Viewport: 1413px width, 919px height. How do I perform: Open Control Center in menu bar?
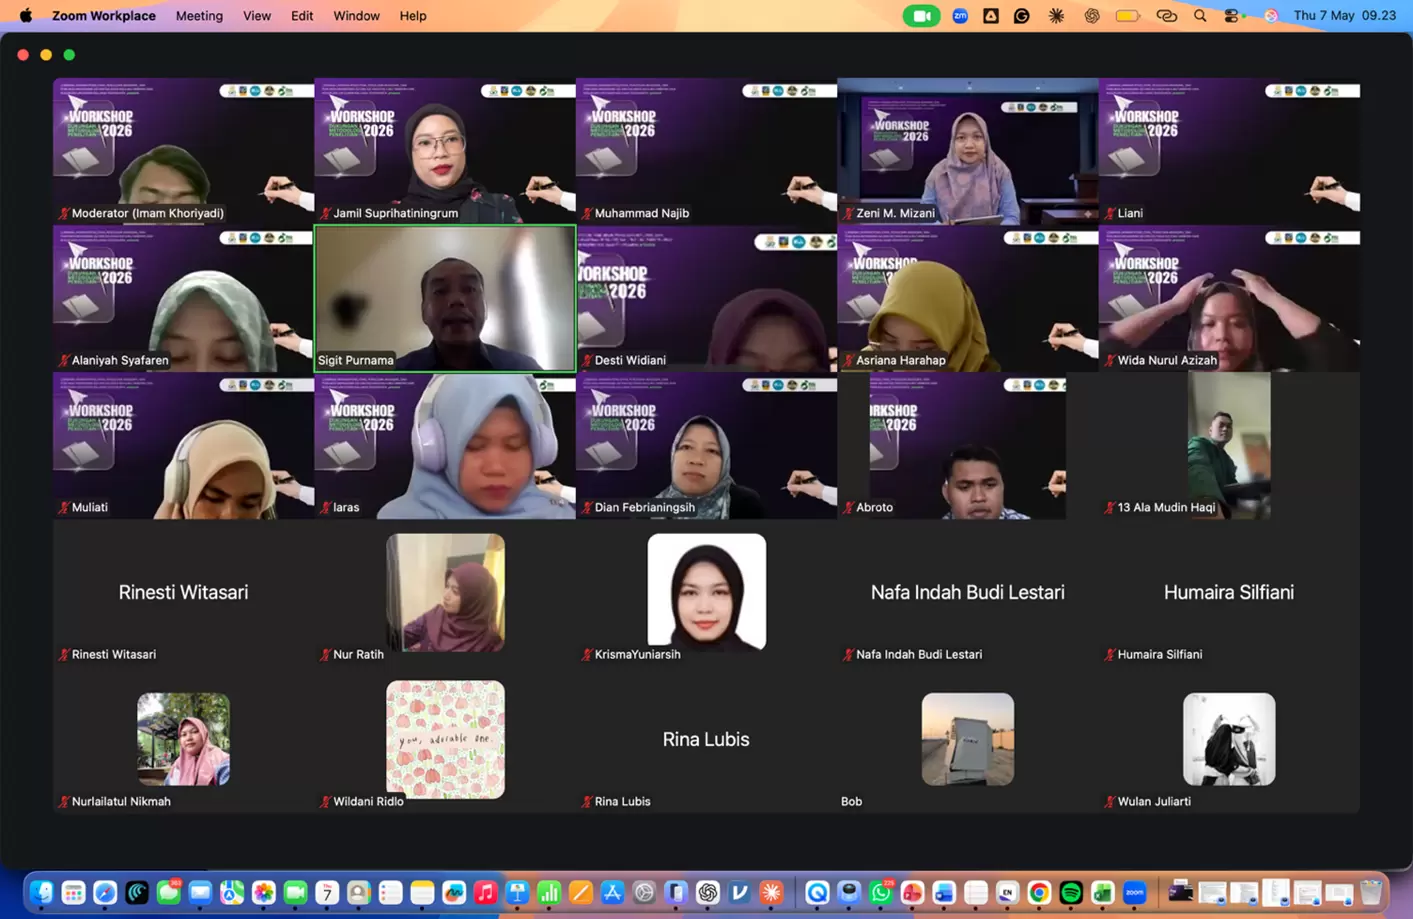(x=1232, y=16)
